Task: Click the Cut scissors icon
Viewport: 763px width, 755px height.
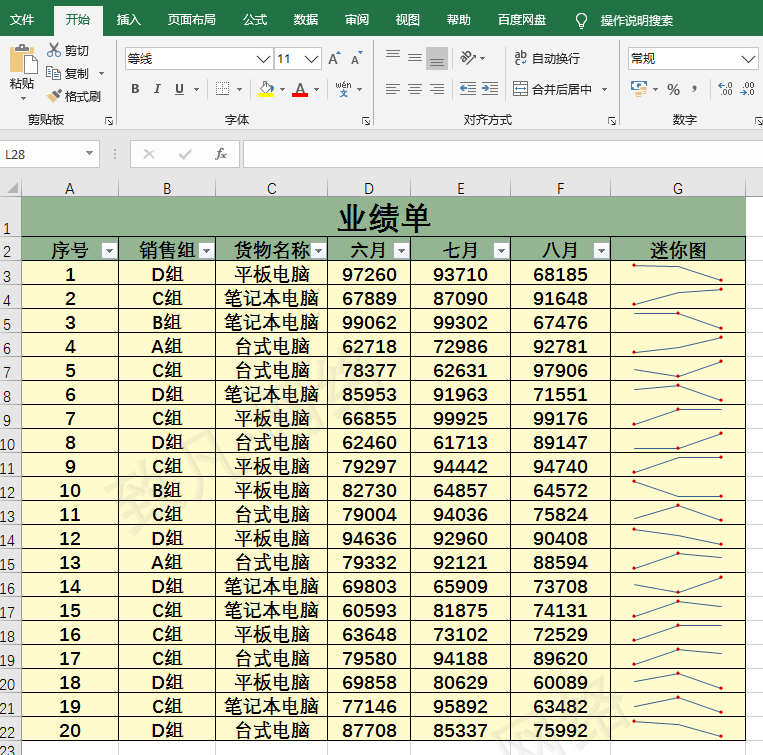Action: pos(54,51)
